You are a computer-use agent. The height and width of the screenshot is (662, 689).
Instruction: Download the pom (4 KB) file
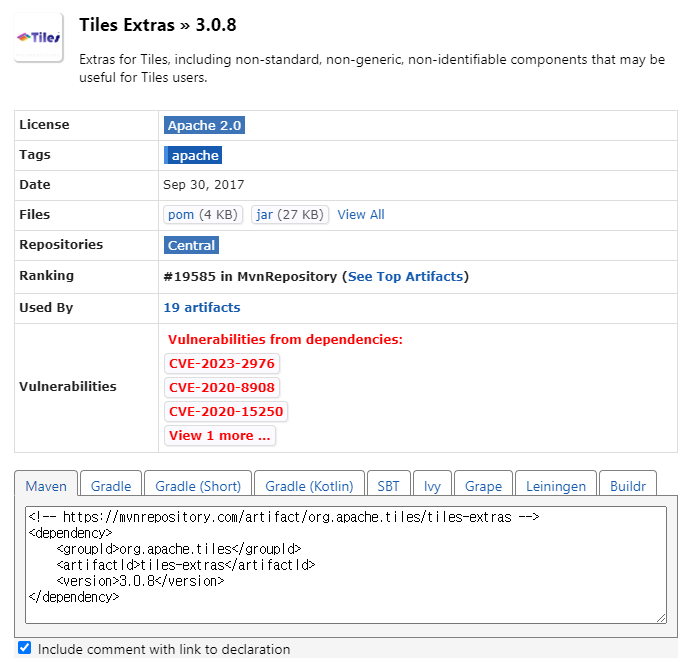[203, 214]
